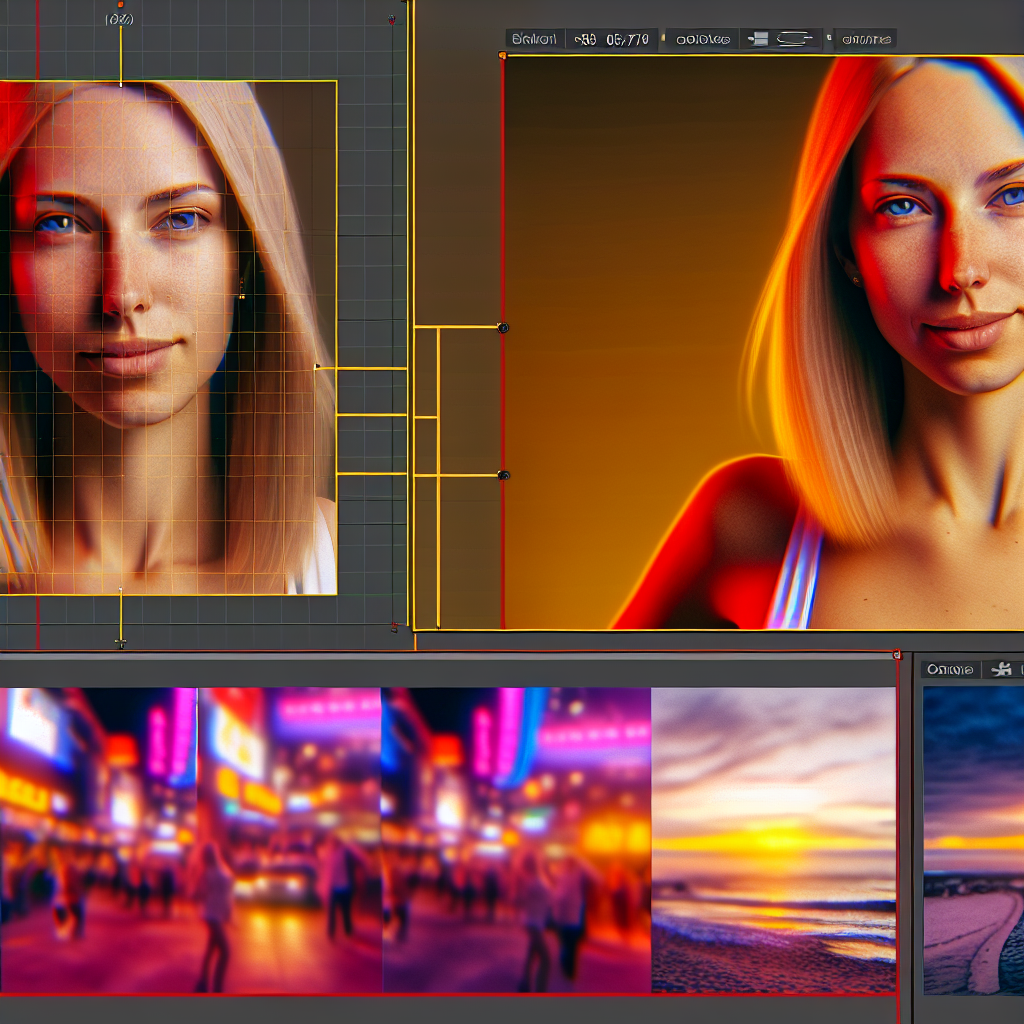Click the red corner handle above the sunset strip
Screen dimensions: 1024x1024
896,655
